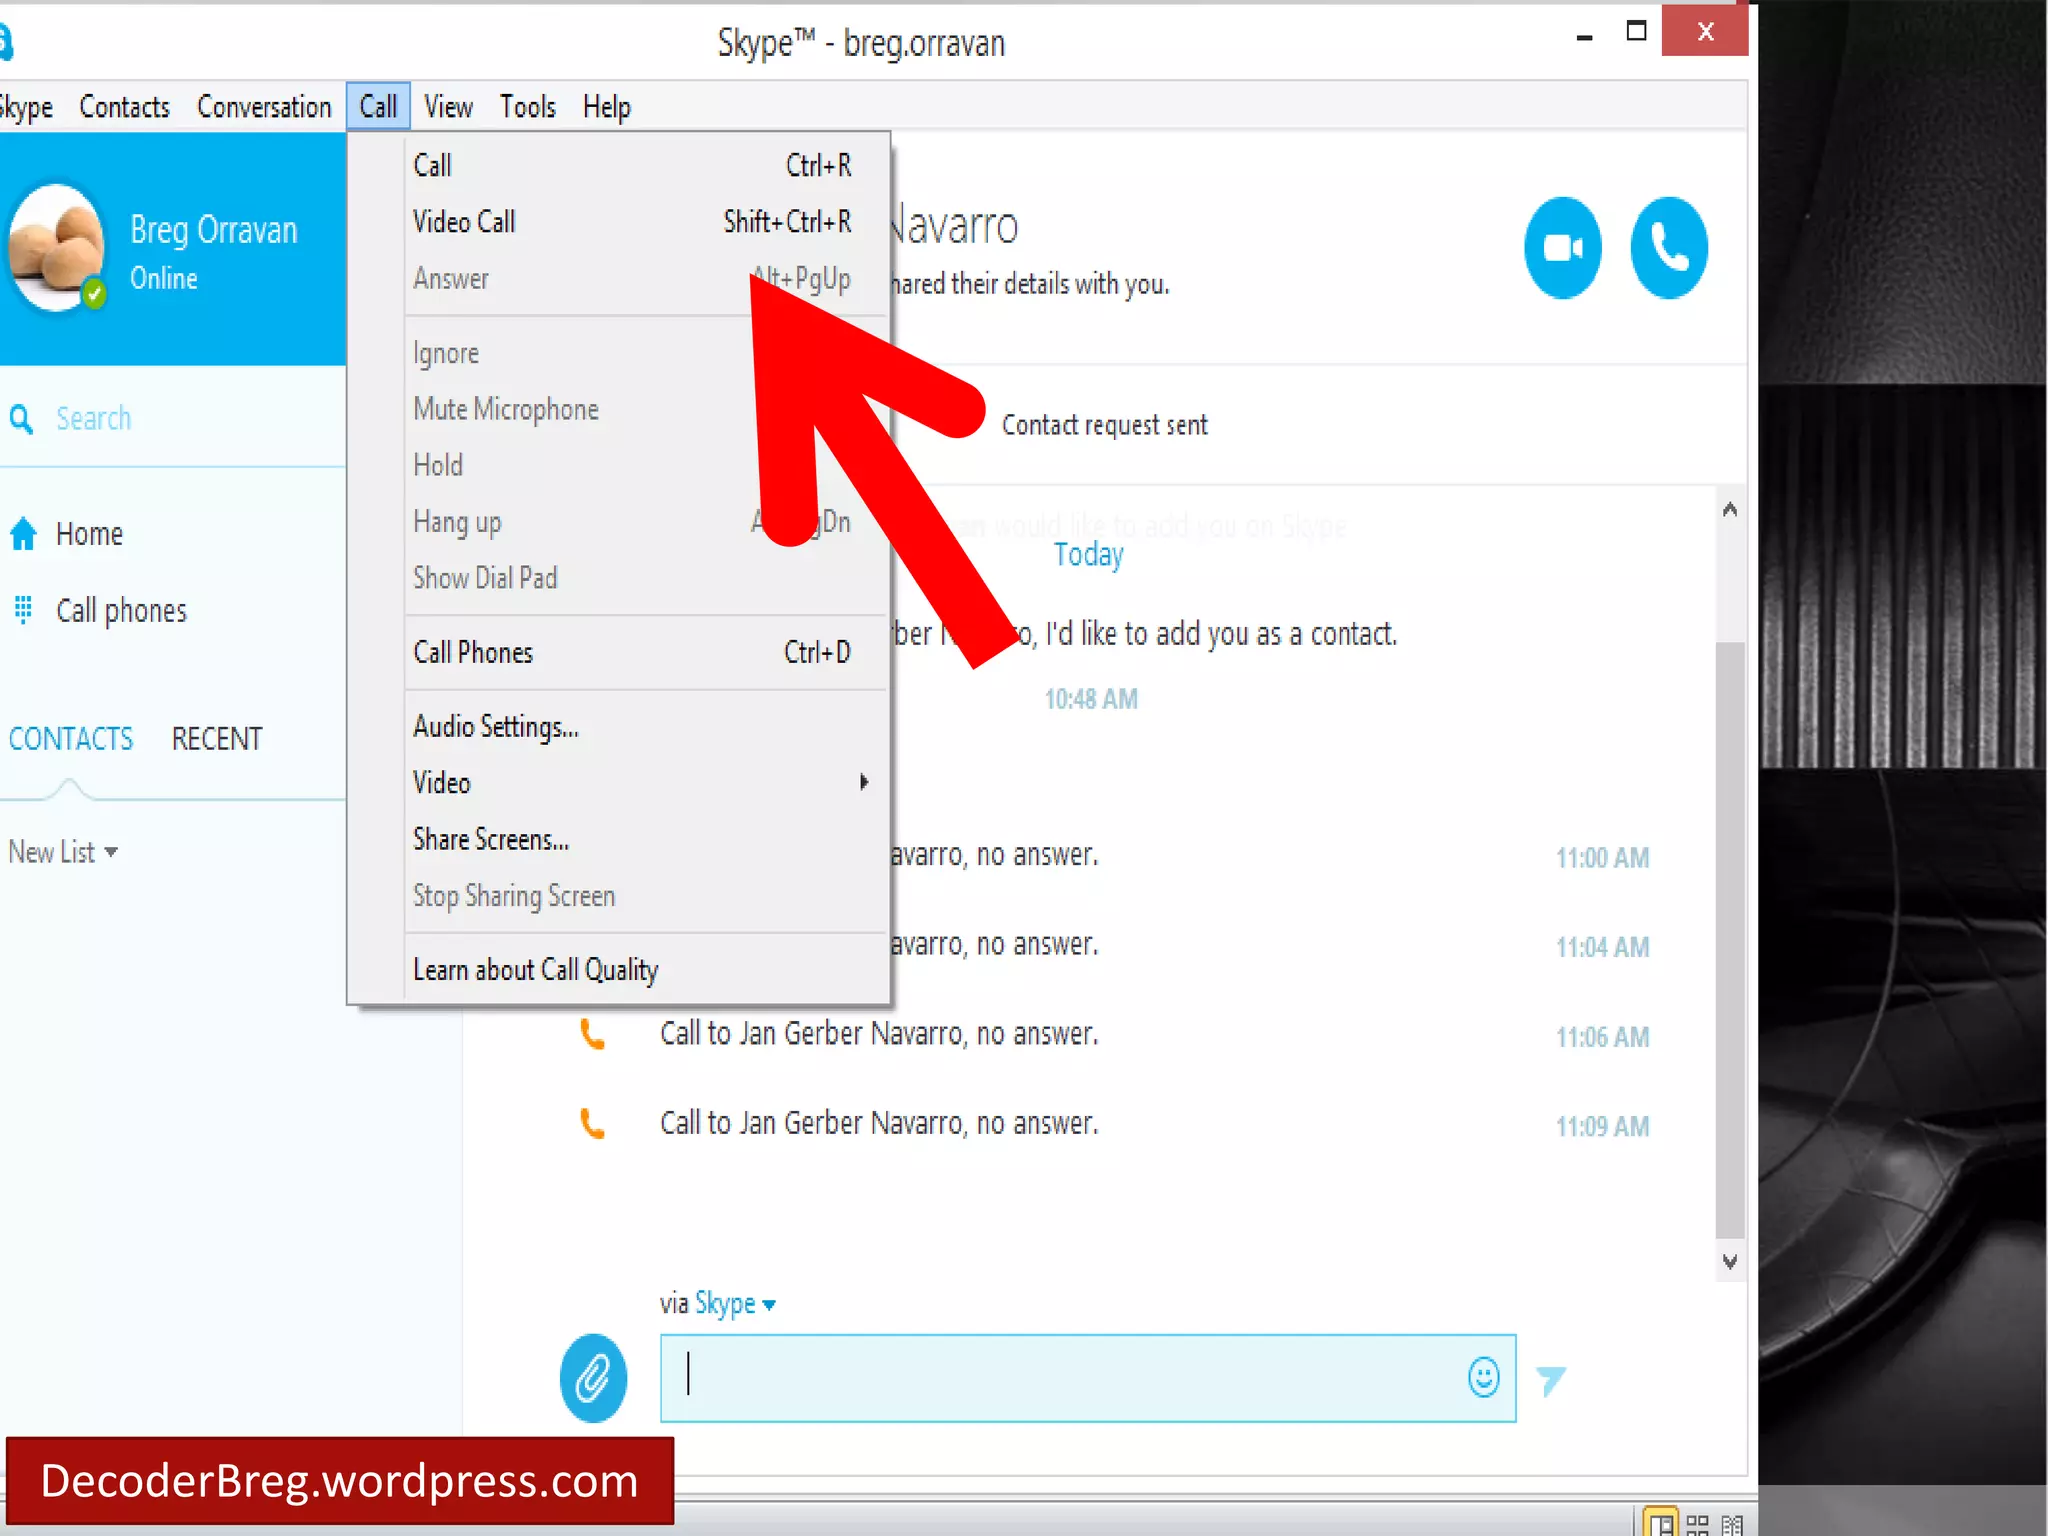The image size is (2048, 1536).
Task: Click the send message arrow icon
Action: pos(1550,1380)
